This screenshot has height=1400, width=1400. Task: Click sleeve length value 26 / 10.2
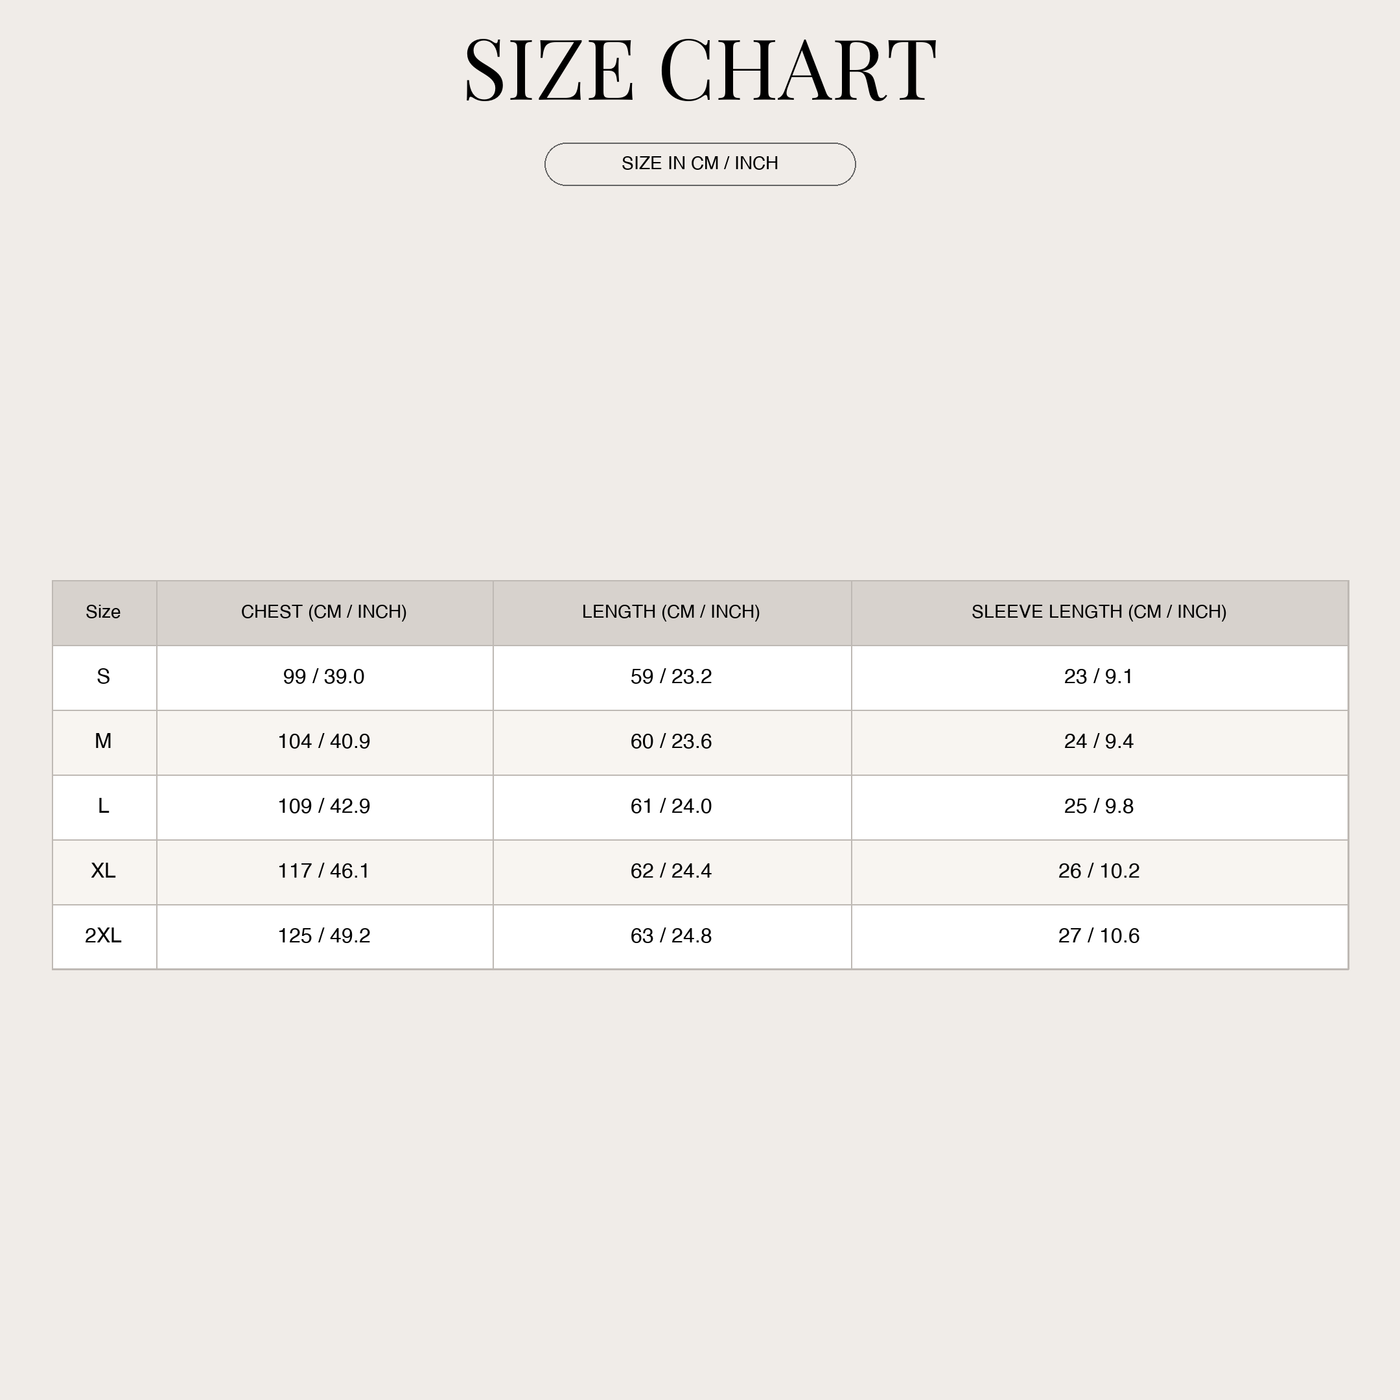[1099, 871]
